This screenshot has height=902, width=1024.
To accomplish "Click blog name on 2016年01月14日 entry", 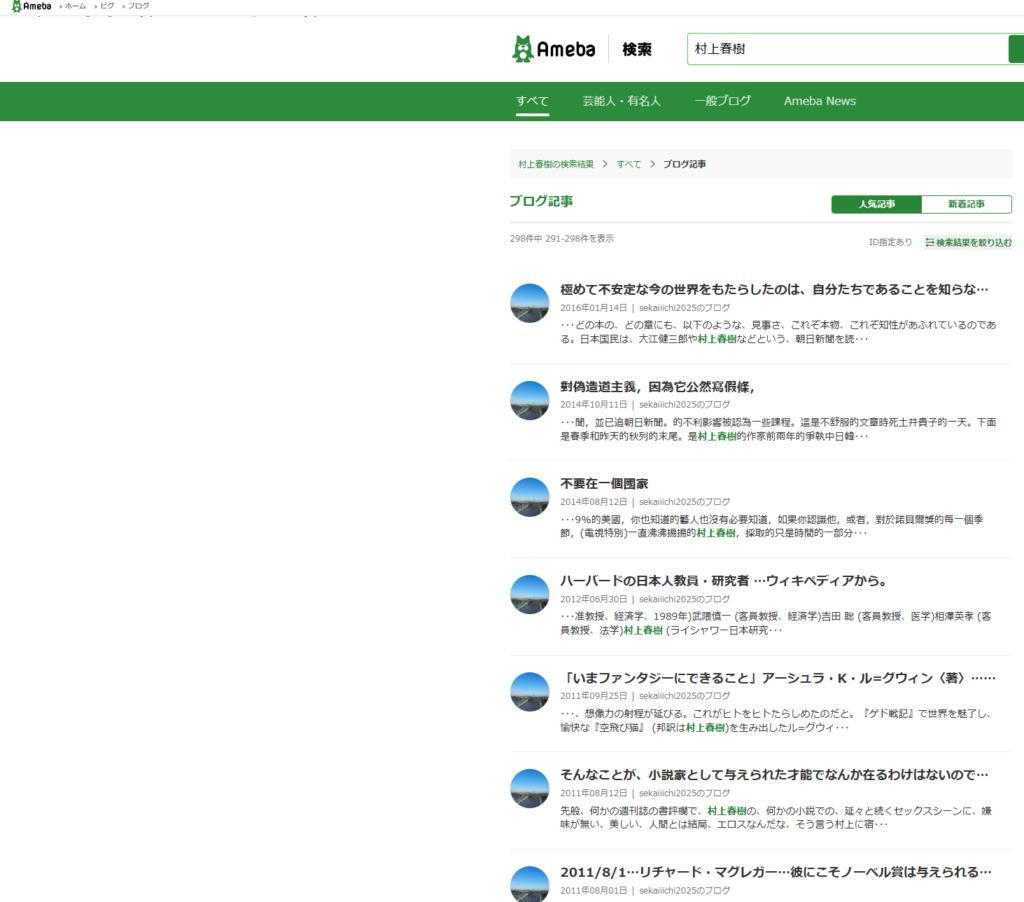I will pos(684,308).
